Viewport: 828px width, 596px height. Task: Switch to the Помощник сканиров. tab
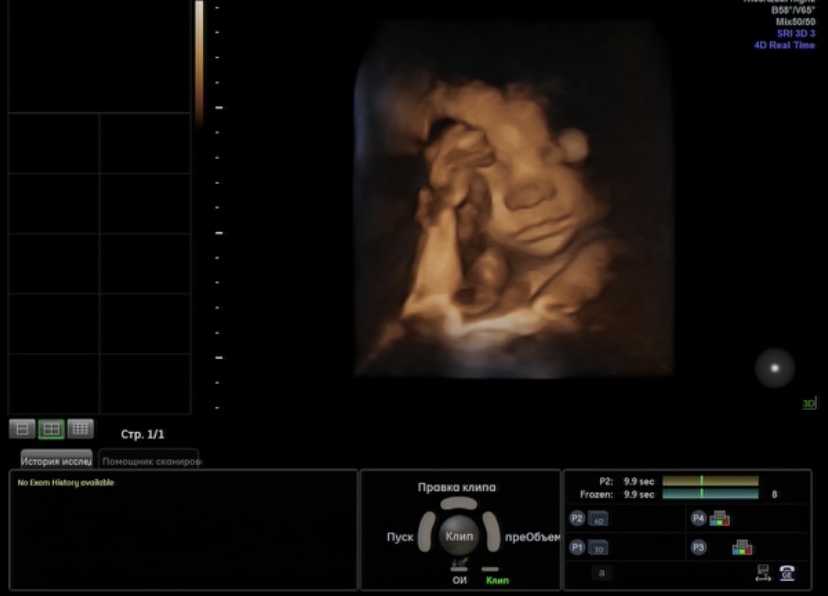click(149, 461)
